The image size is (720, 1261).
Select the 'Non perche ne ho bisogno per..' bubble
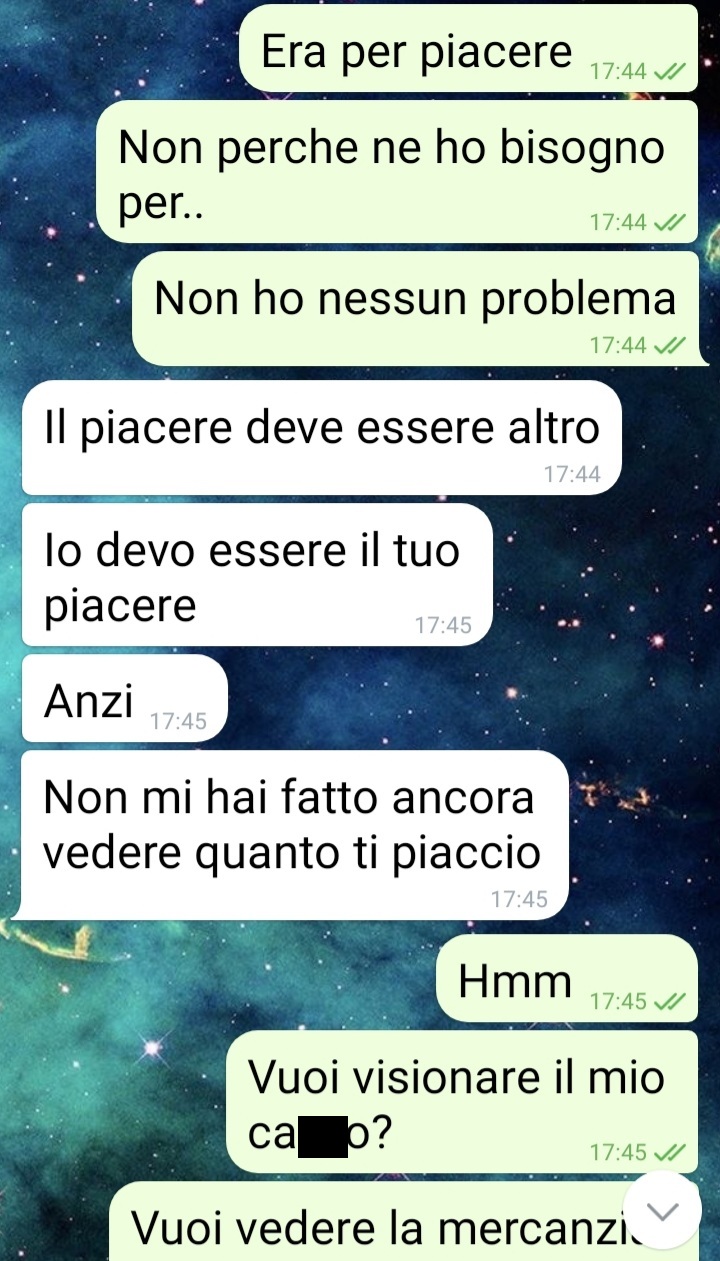tap(397, 171)
